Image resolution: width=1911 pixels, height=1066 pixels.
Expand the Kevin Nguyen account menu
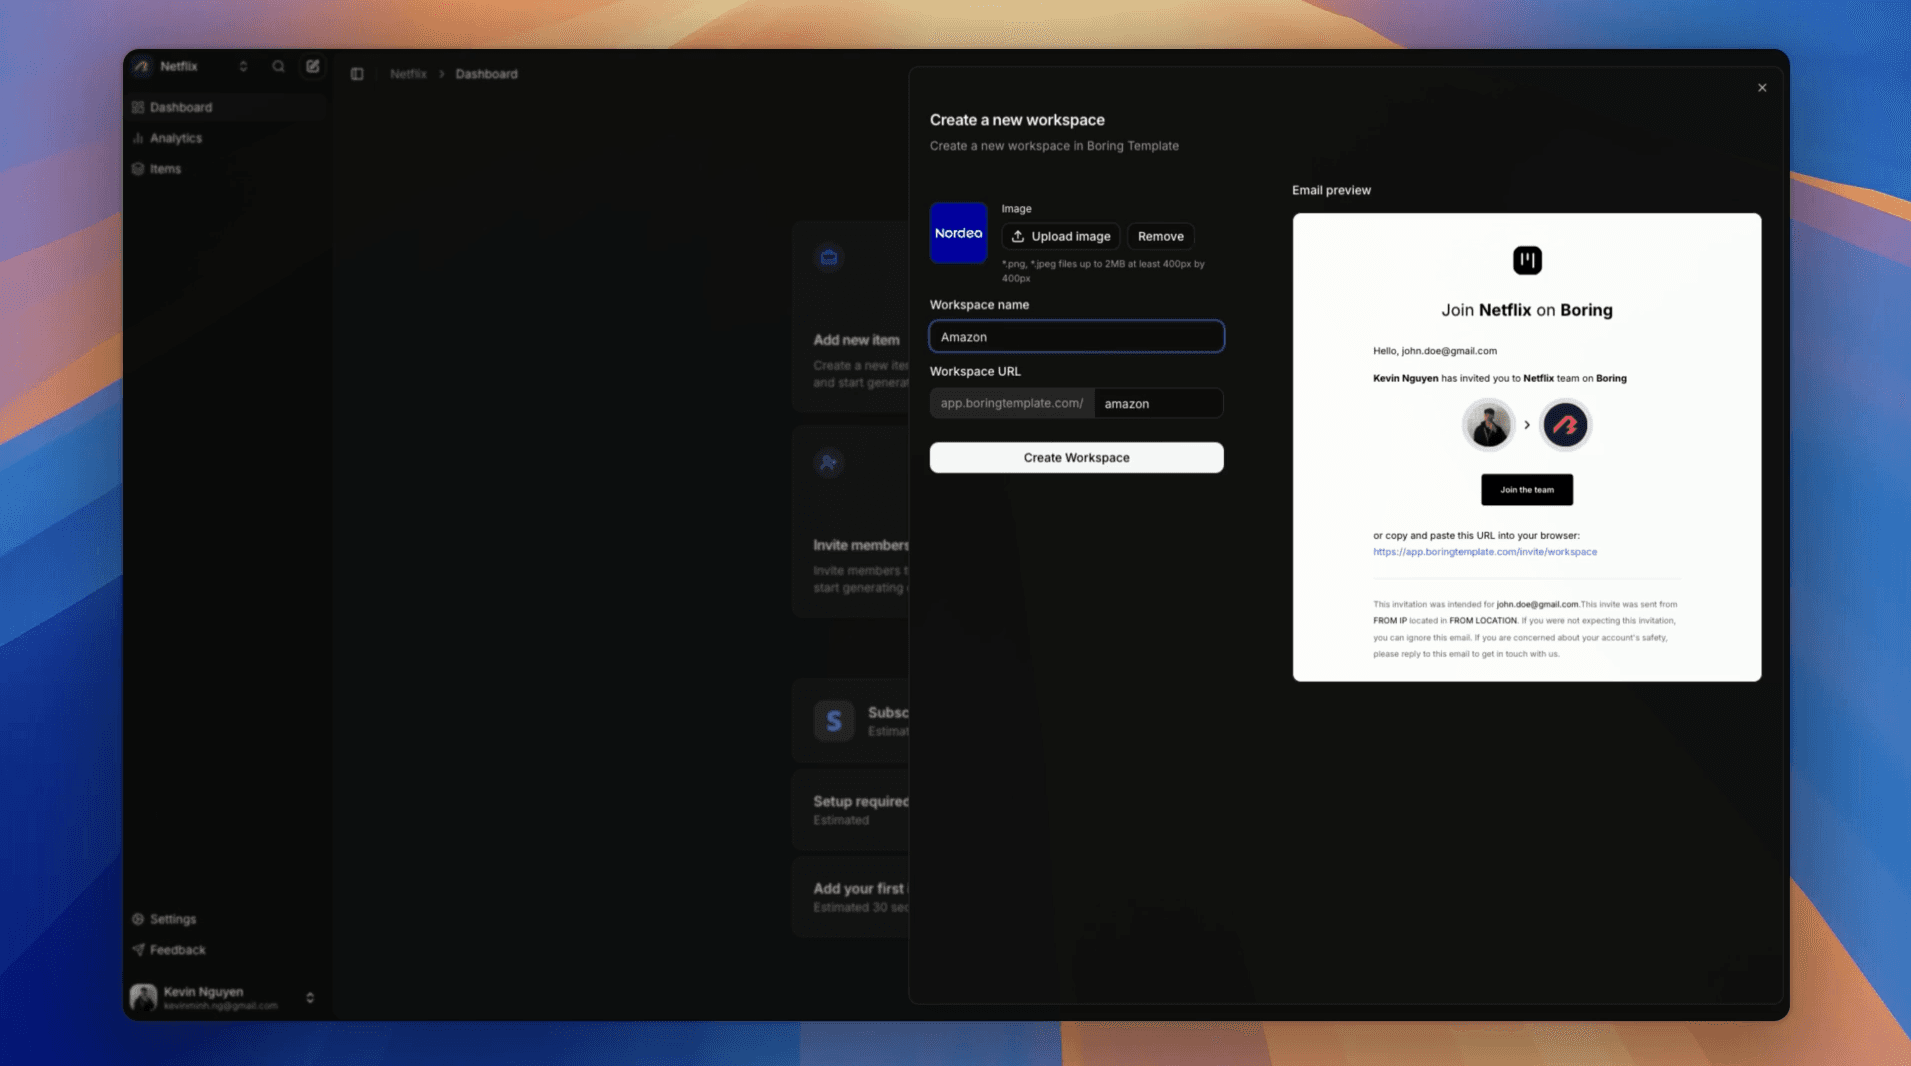pyautogui.click(x=309, y=997)
